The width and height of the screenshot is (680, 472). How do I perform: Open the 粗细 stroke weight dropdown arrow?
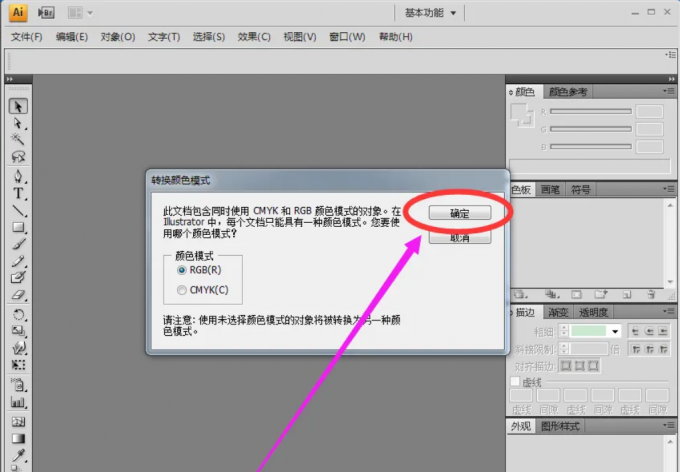(615, 331)
